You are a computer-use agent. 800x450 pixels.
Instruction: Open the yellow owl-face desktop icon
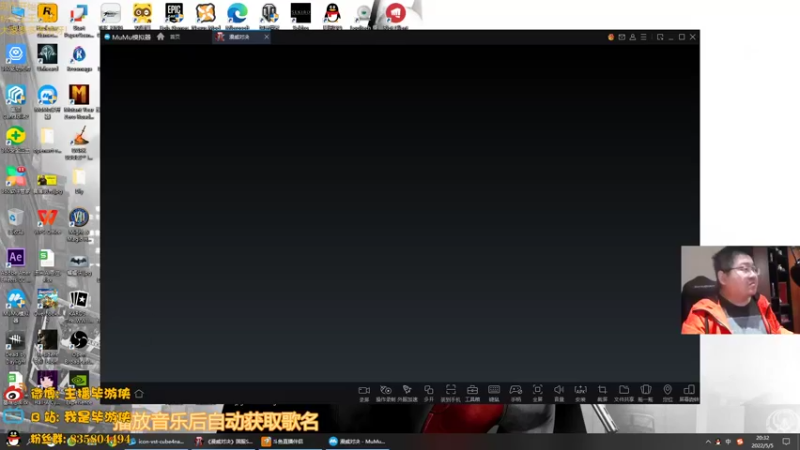(x=142, y=16)
